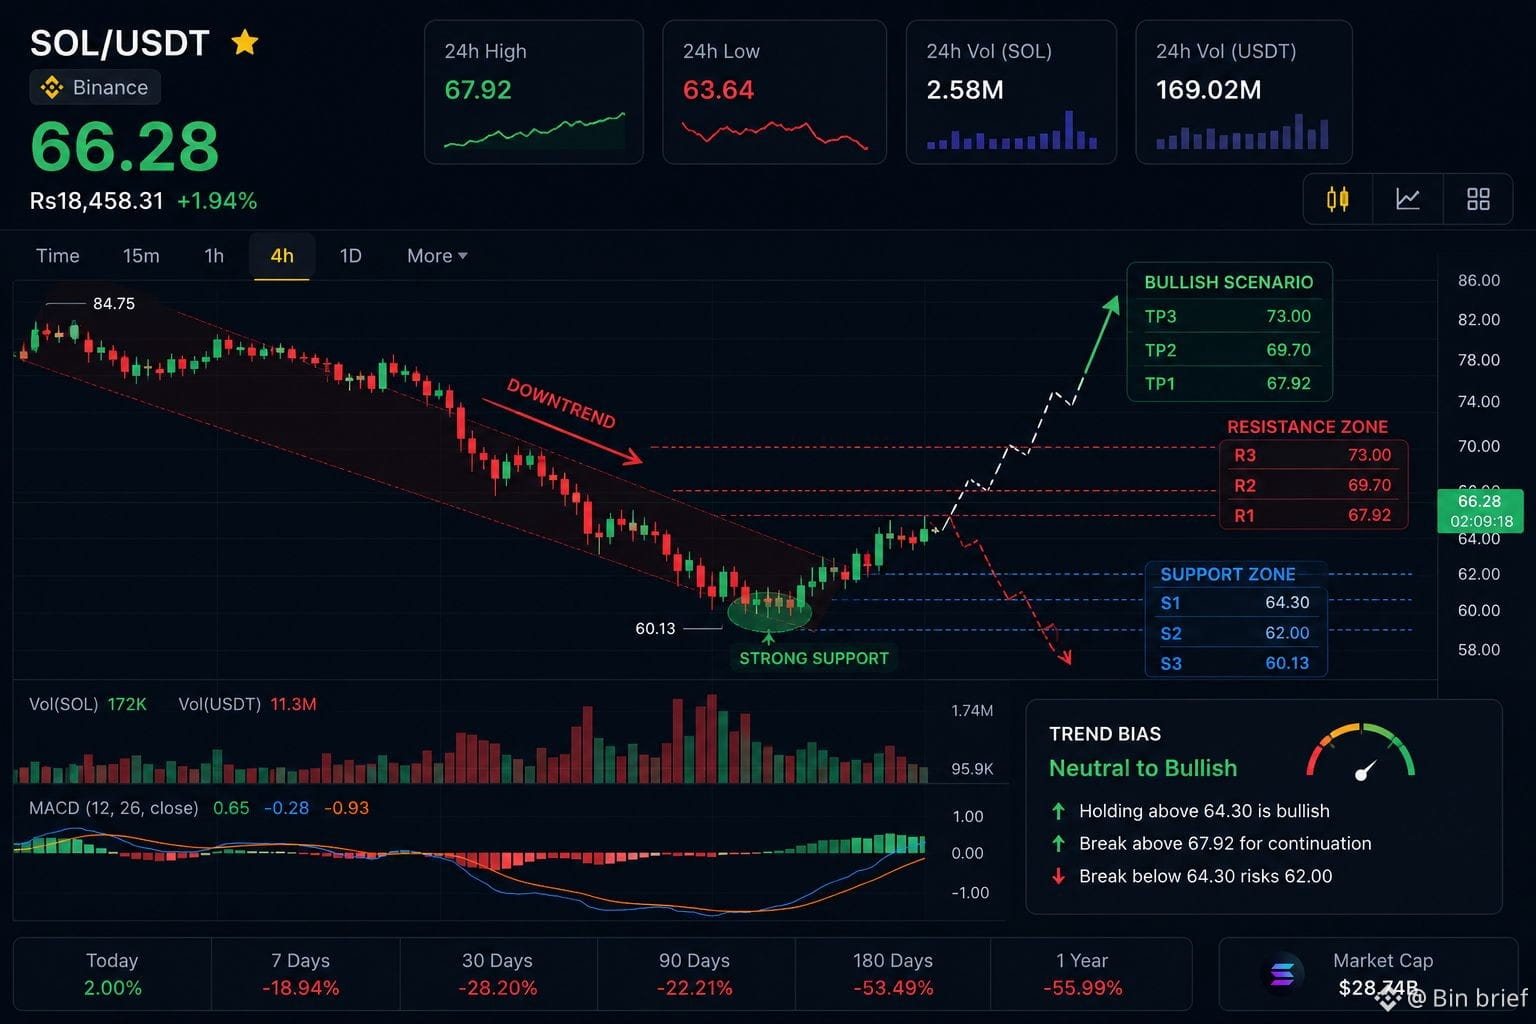Click the R2 69.70 resistance row
Viewport: 1536px width, 1024px height.
[1313, 485]
